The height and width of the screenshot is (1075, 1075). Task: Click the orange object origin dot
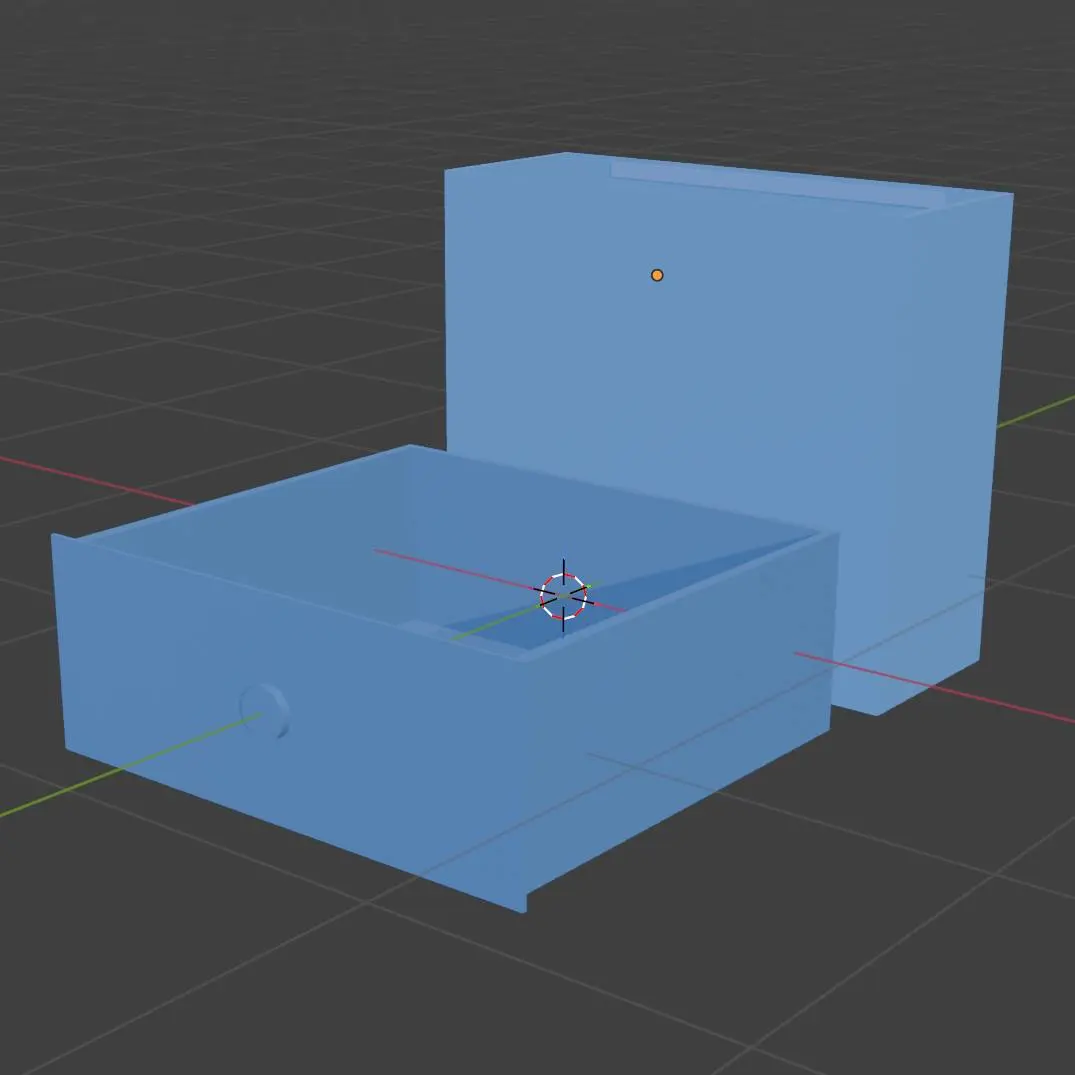tap(657, 275)
